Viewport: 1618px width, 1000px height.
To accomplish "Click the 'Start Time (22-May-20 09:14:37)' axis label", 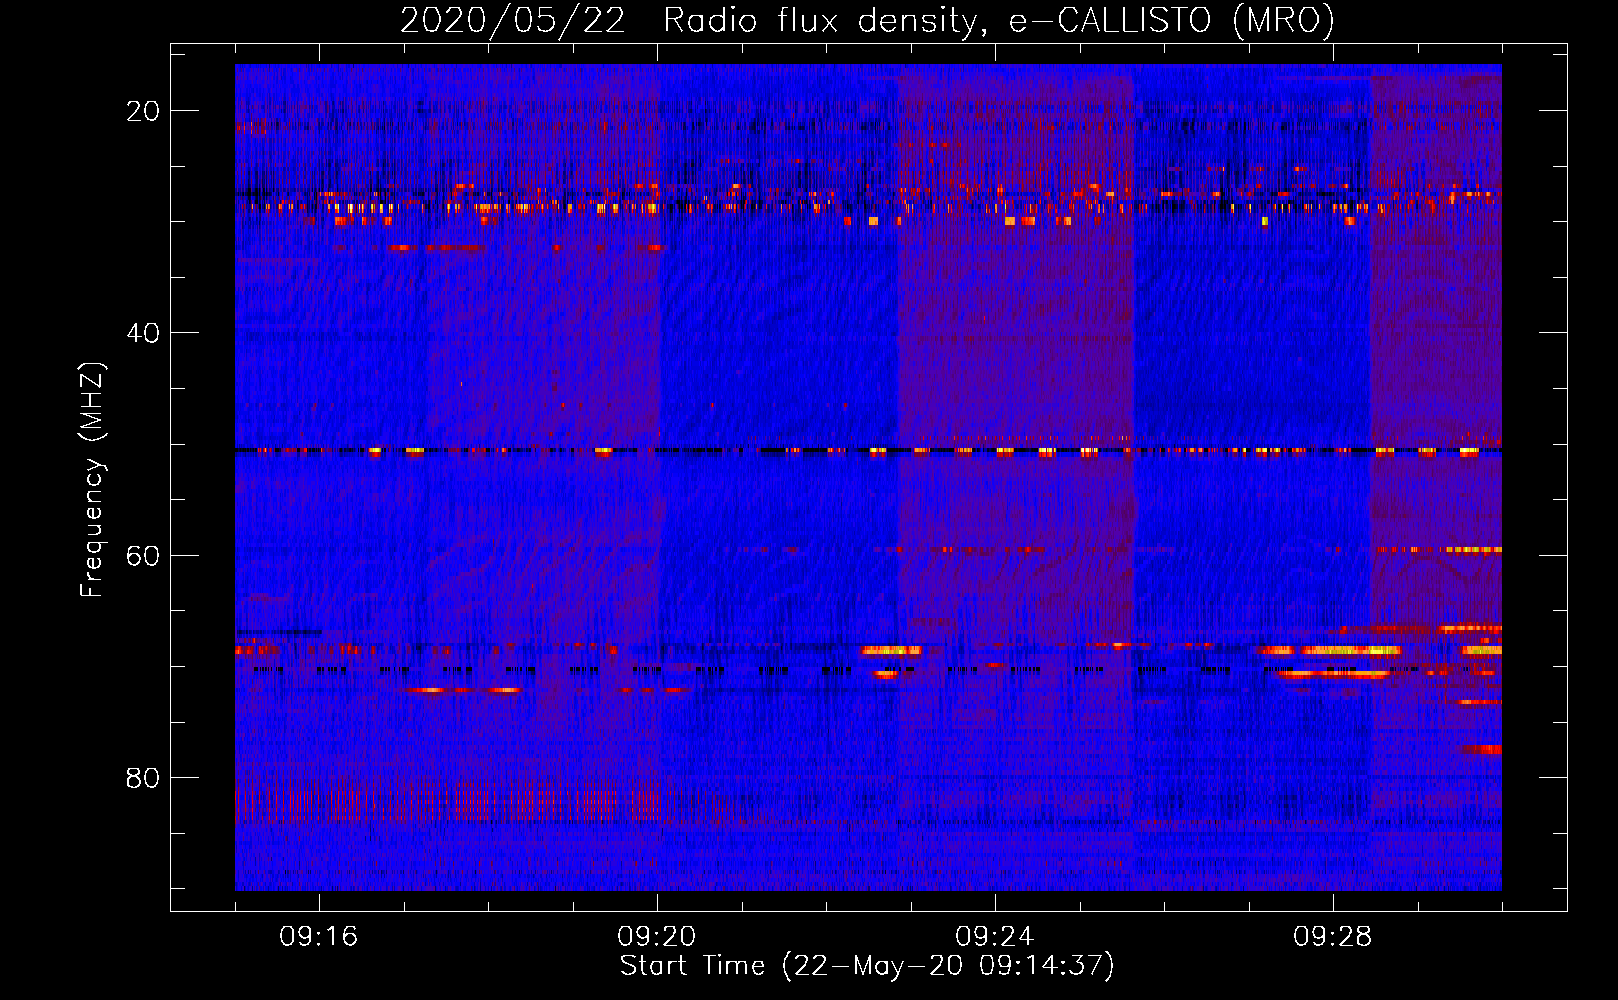I will 867,966.
